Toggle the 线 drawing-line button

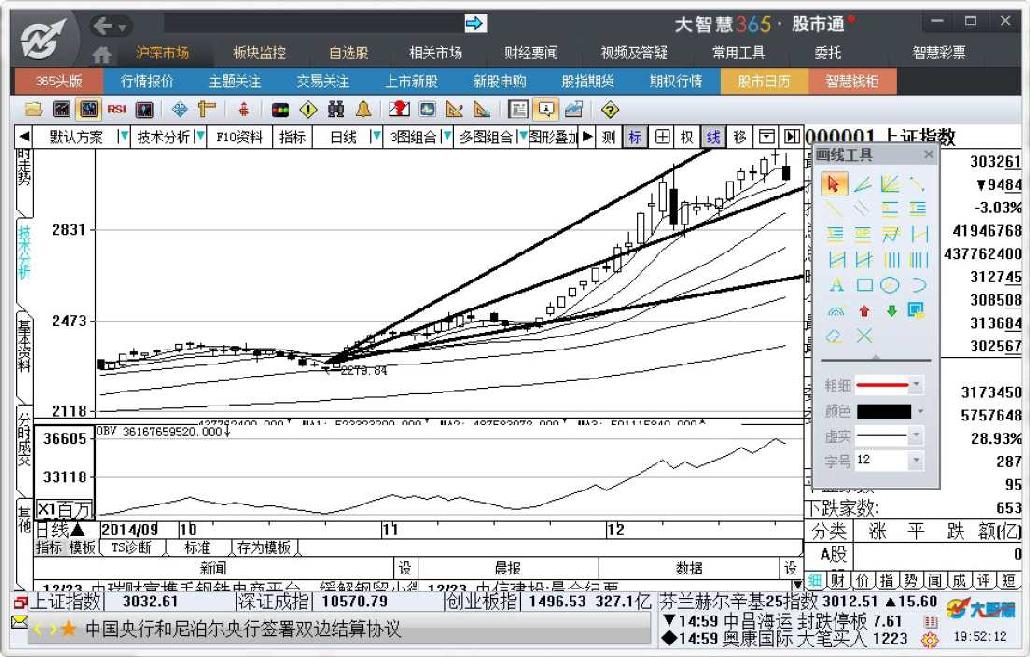coord(713,137)
